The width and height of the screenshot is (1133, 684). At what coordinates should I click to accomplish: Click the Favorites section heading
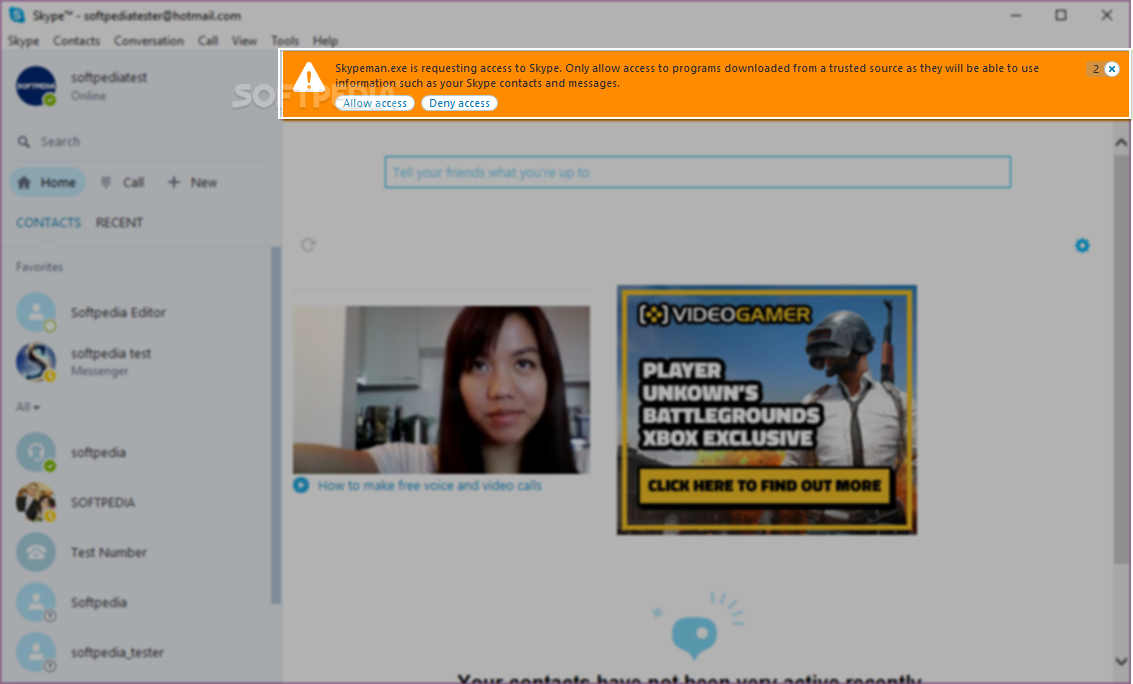click(x=40, y=267)
